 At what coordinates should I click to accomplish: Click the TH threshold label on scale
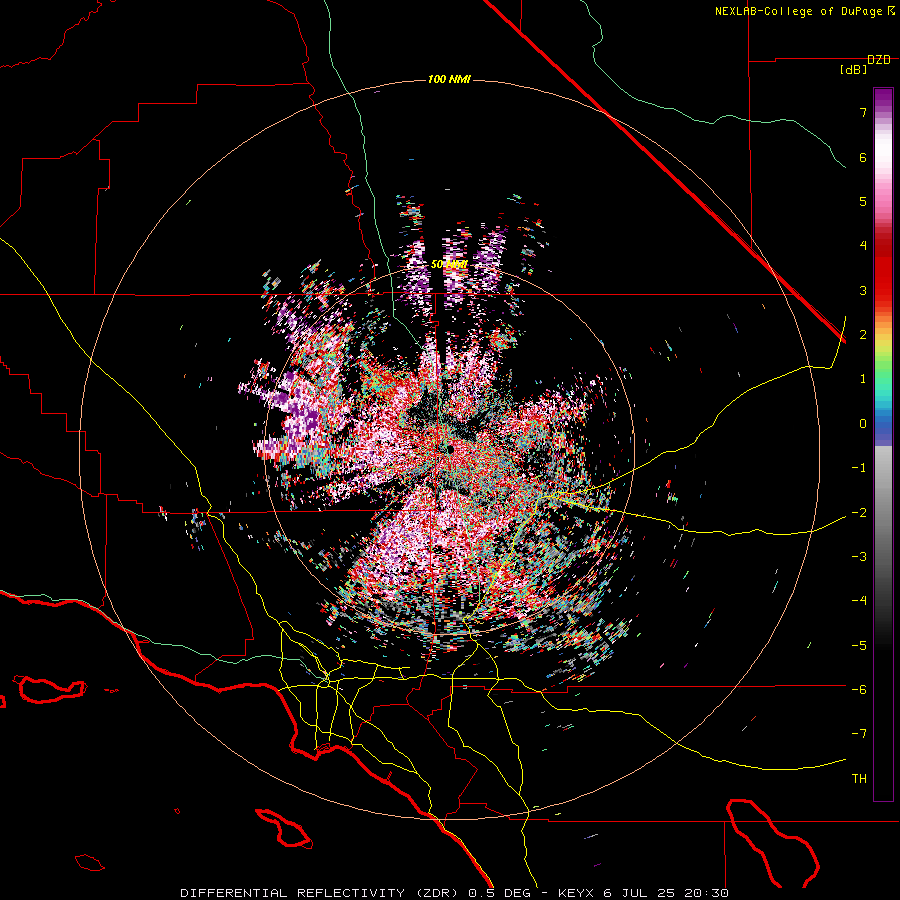(x=859, y=779)
